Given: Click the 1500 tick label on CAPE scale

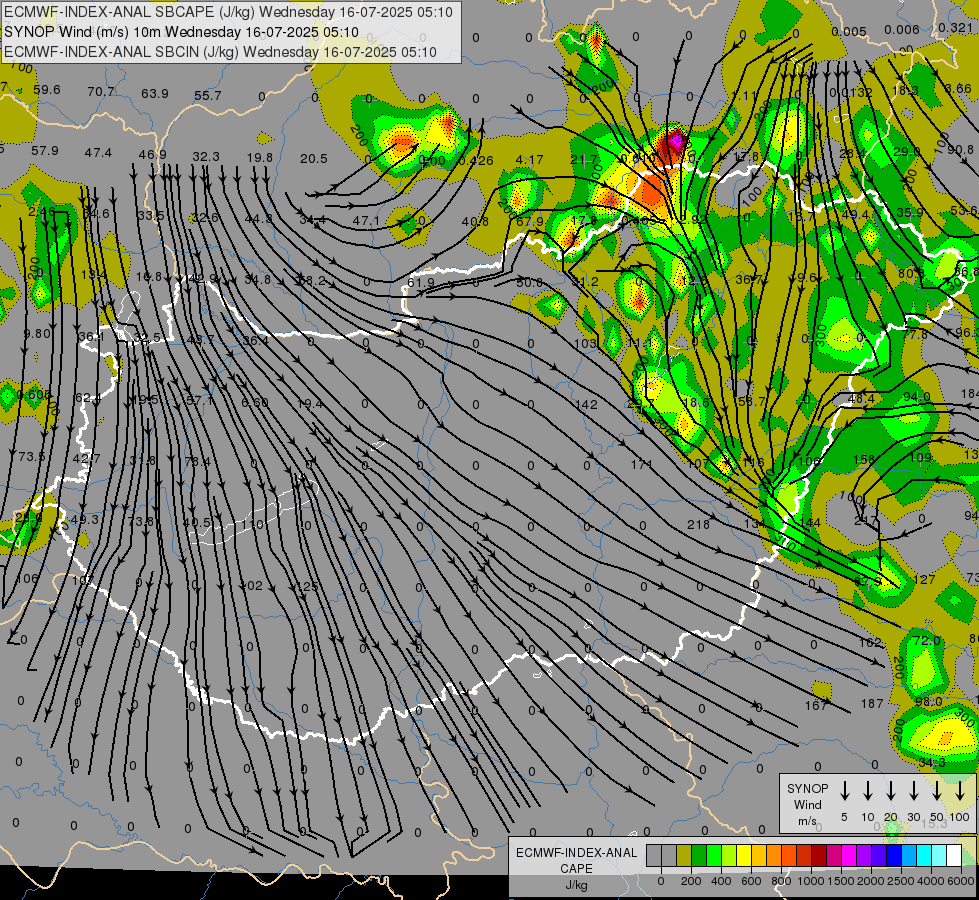Looking at the screenshot, I should click(840, 881).
